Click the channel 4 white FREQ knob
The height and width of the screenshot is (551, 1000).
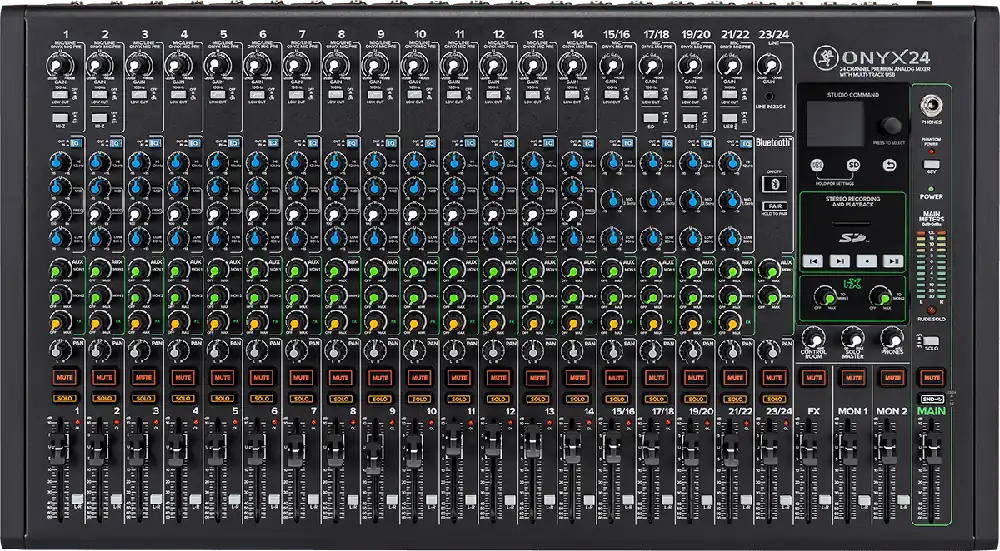click(x=177, y=213)
